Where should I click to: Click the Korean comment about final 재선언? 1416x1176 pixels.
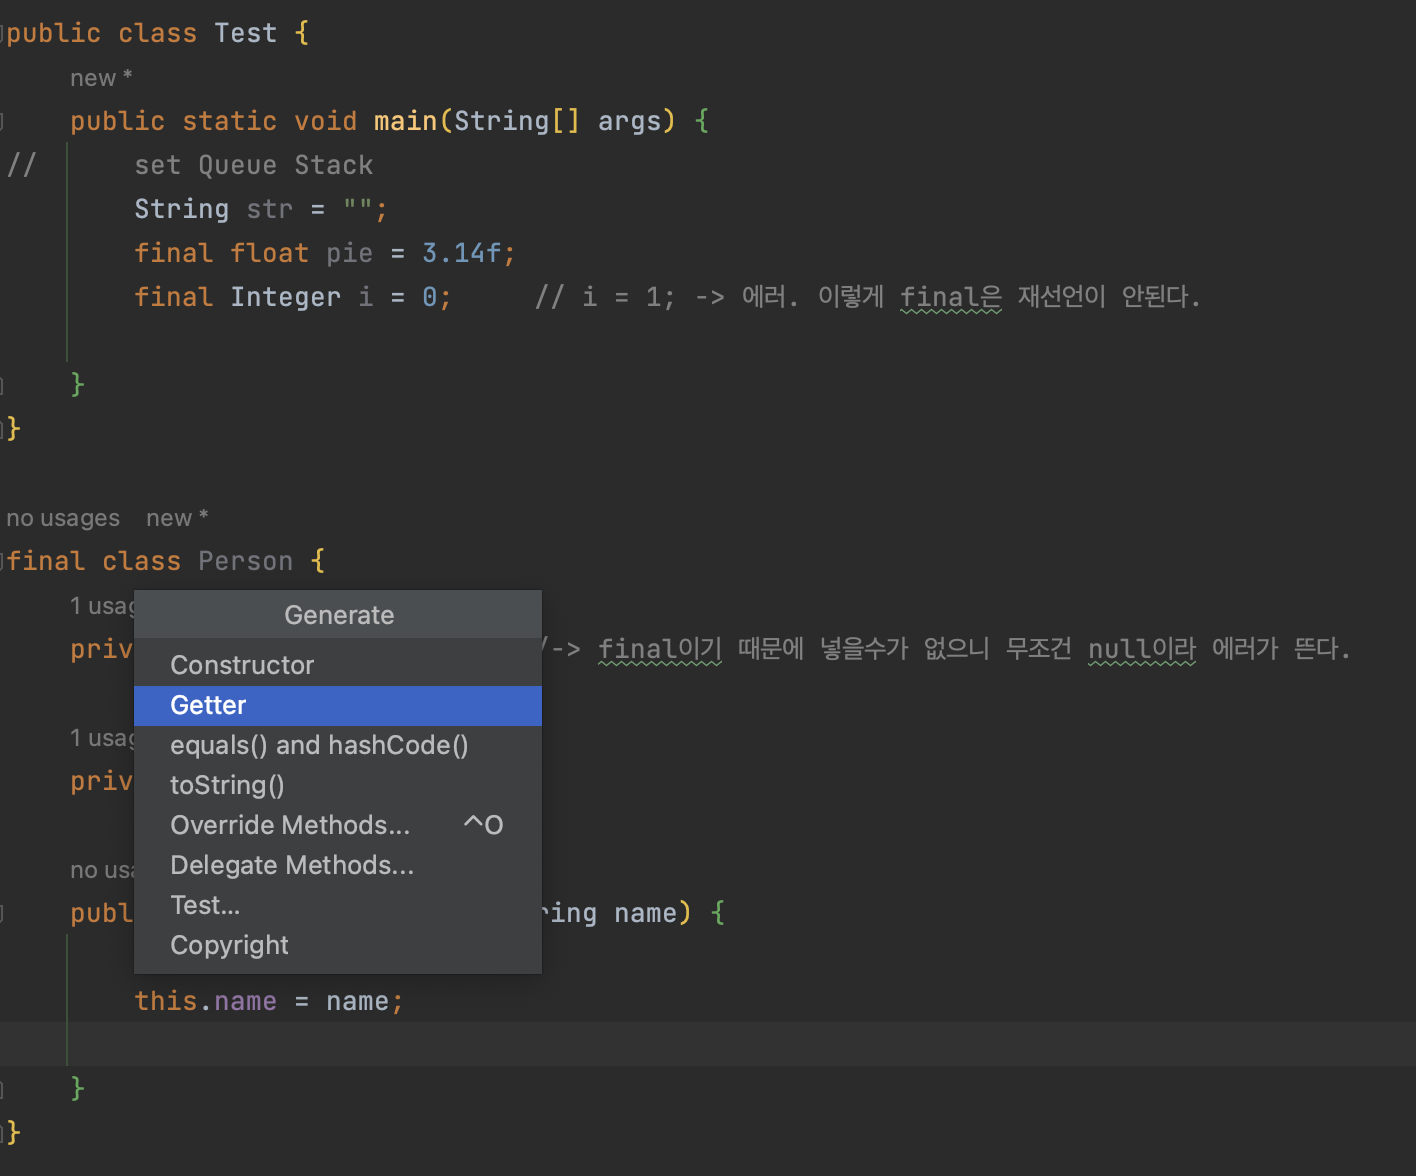point(867,297)
